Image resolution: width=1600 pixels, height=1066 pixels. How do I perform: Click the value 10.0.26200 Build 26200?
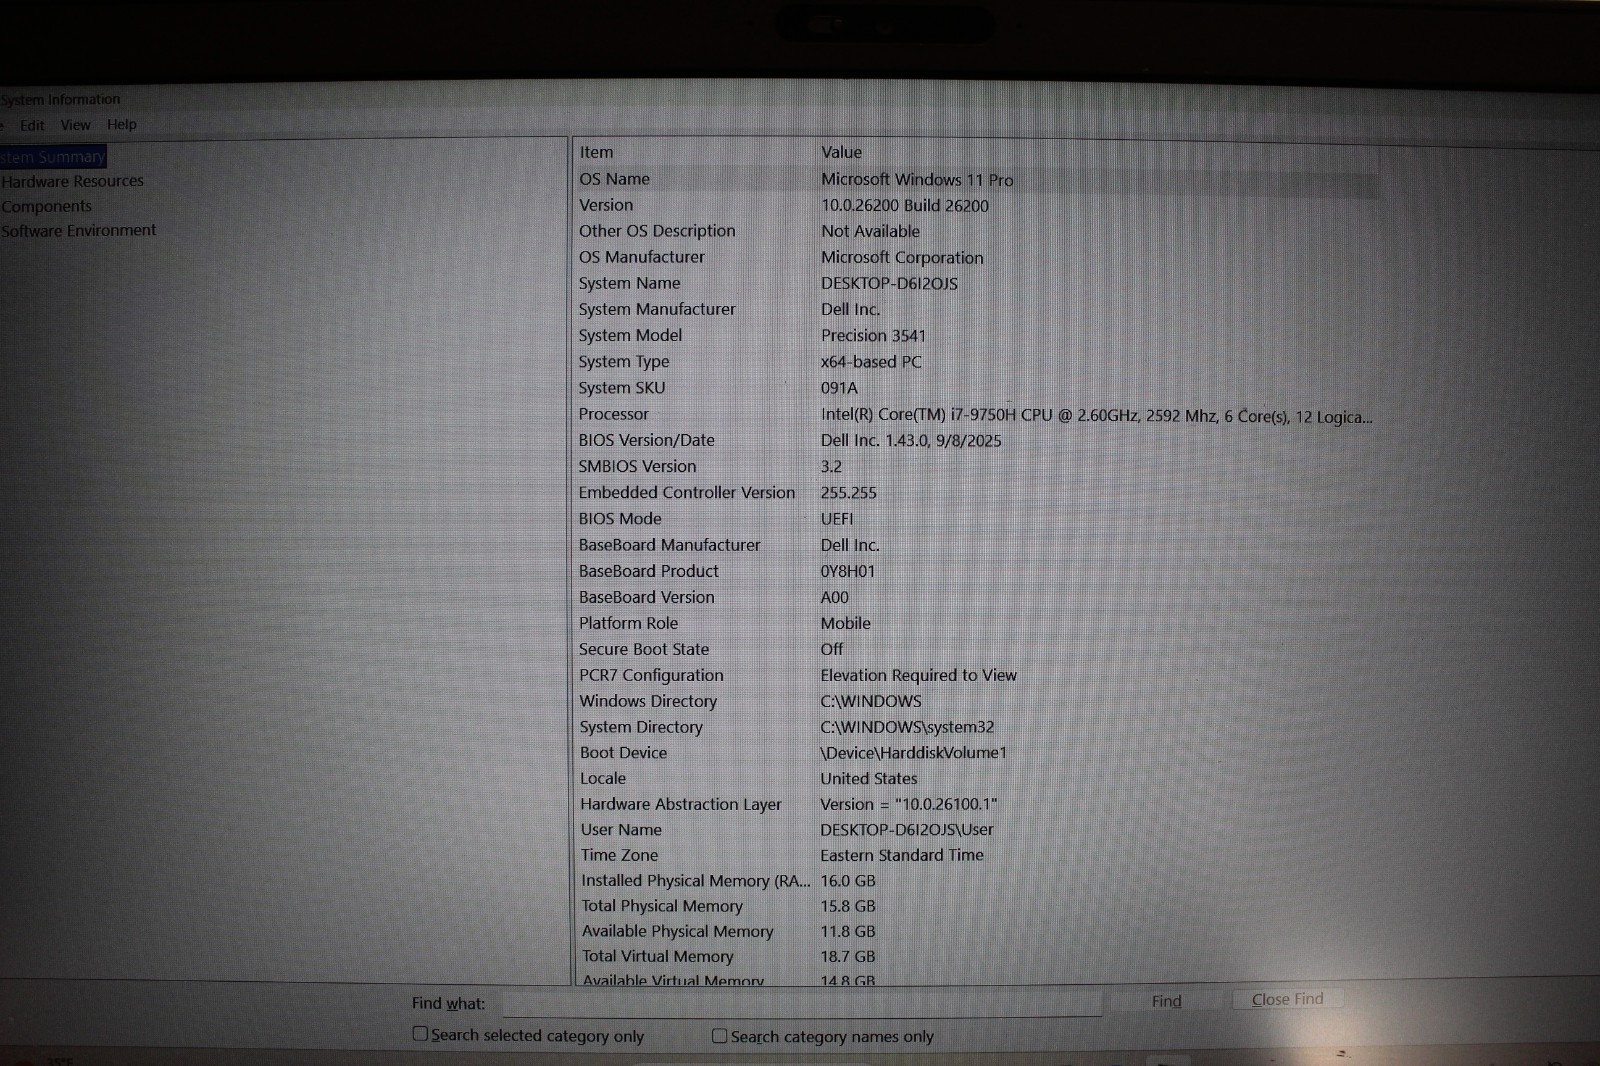point(905,205)
